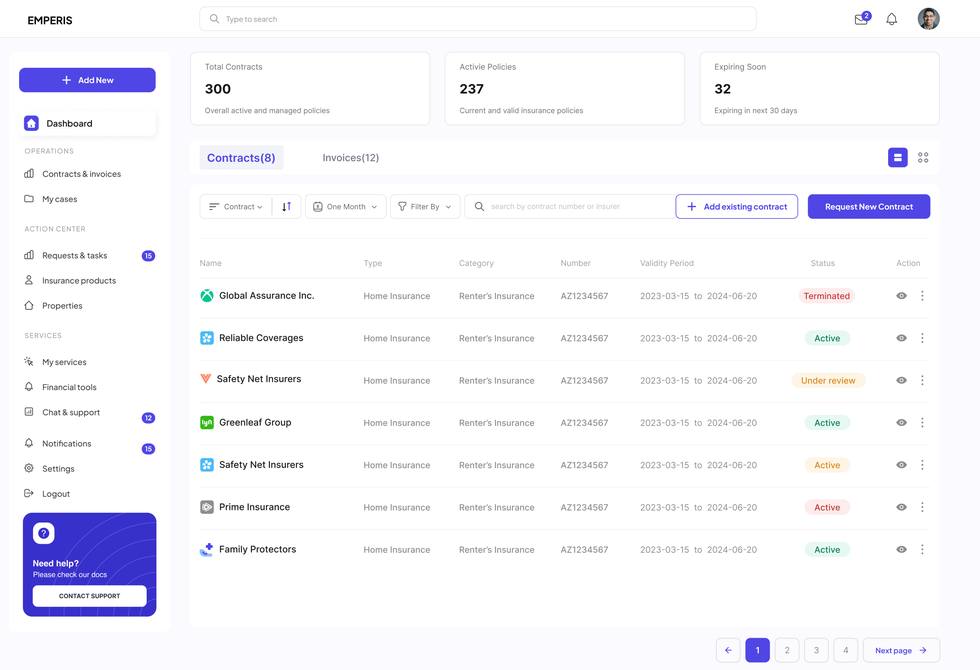Click Add existing contract button
980x670 pixels.
point(736,206)
